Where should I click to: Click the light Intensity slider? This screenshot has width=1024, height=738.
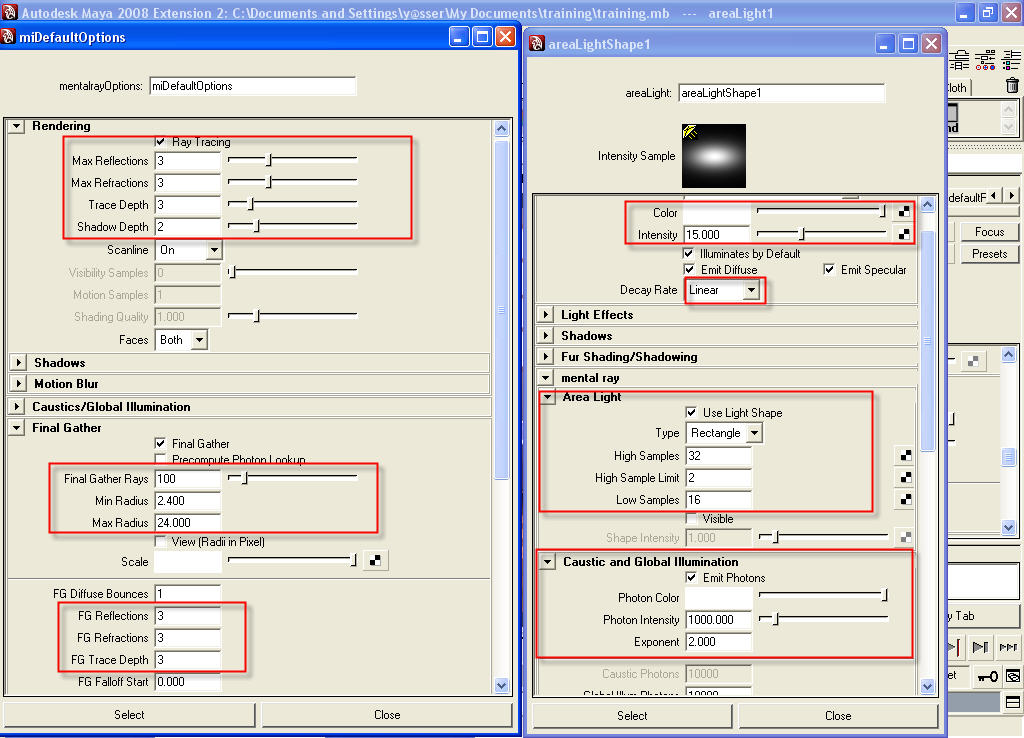tap(822, 233)
